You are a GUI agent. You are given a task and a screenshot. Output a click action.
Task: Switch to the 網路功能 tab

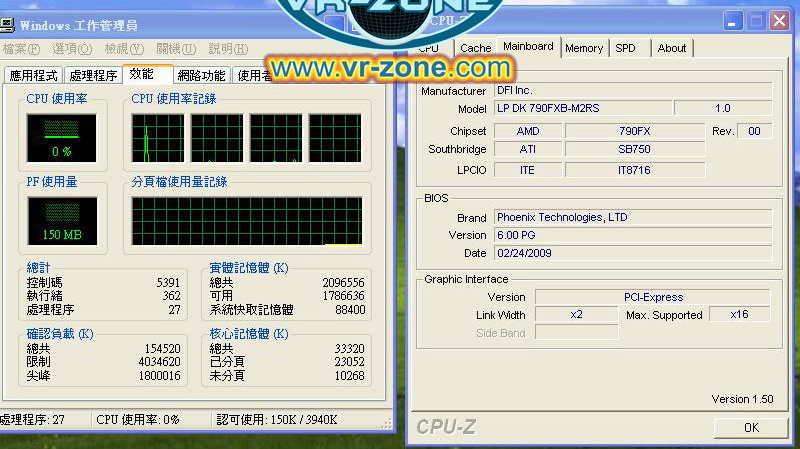(x=202, y=76)
